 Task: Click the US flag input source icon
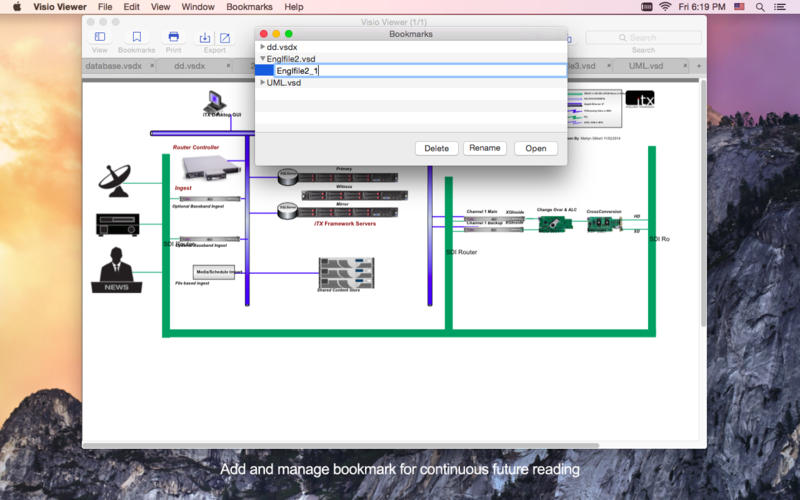coord(739,7)
